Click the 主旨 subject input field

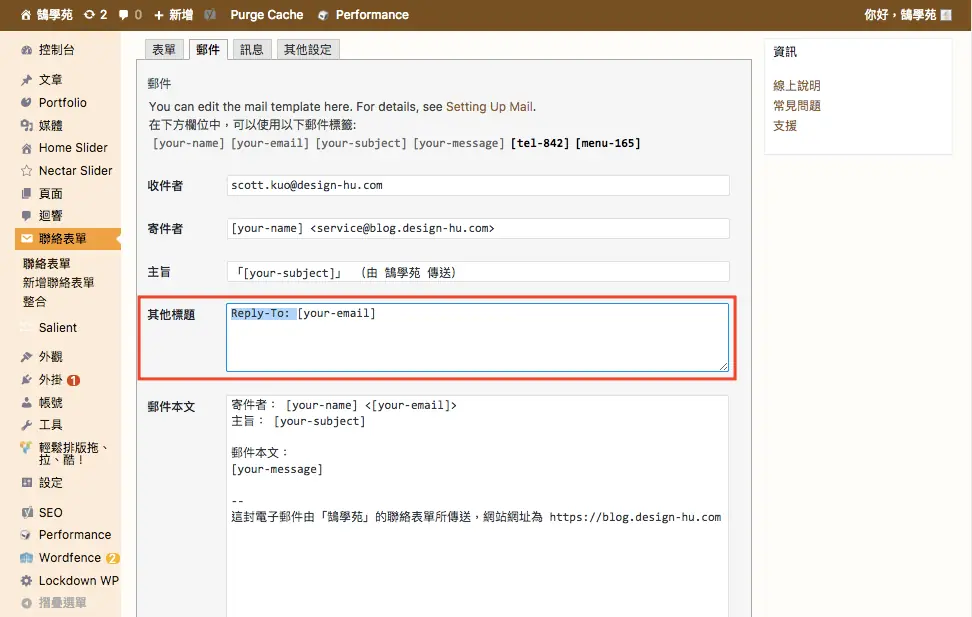point(478,272)
